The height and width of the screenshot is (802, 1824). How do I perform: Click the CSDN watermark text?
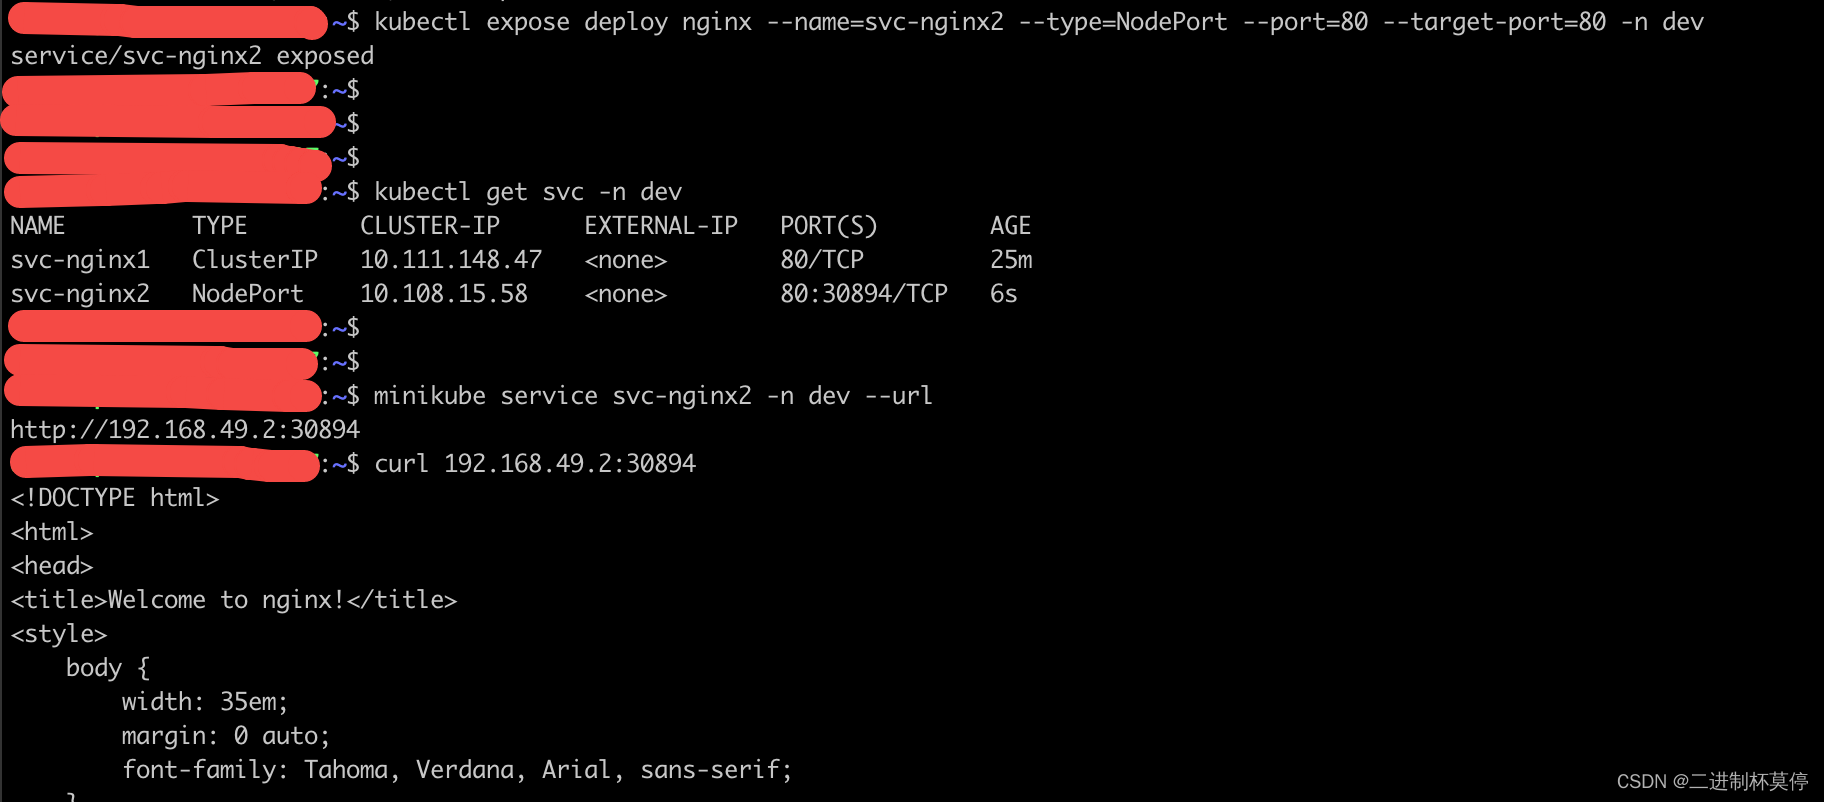[x=1712, y=781]
